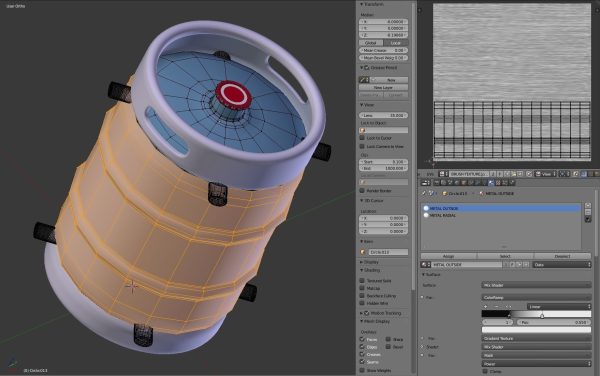Click the Circle.013 object icon in the breadcrumb
This screenshot has width=600, height=376.
[x=445, y=194]
